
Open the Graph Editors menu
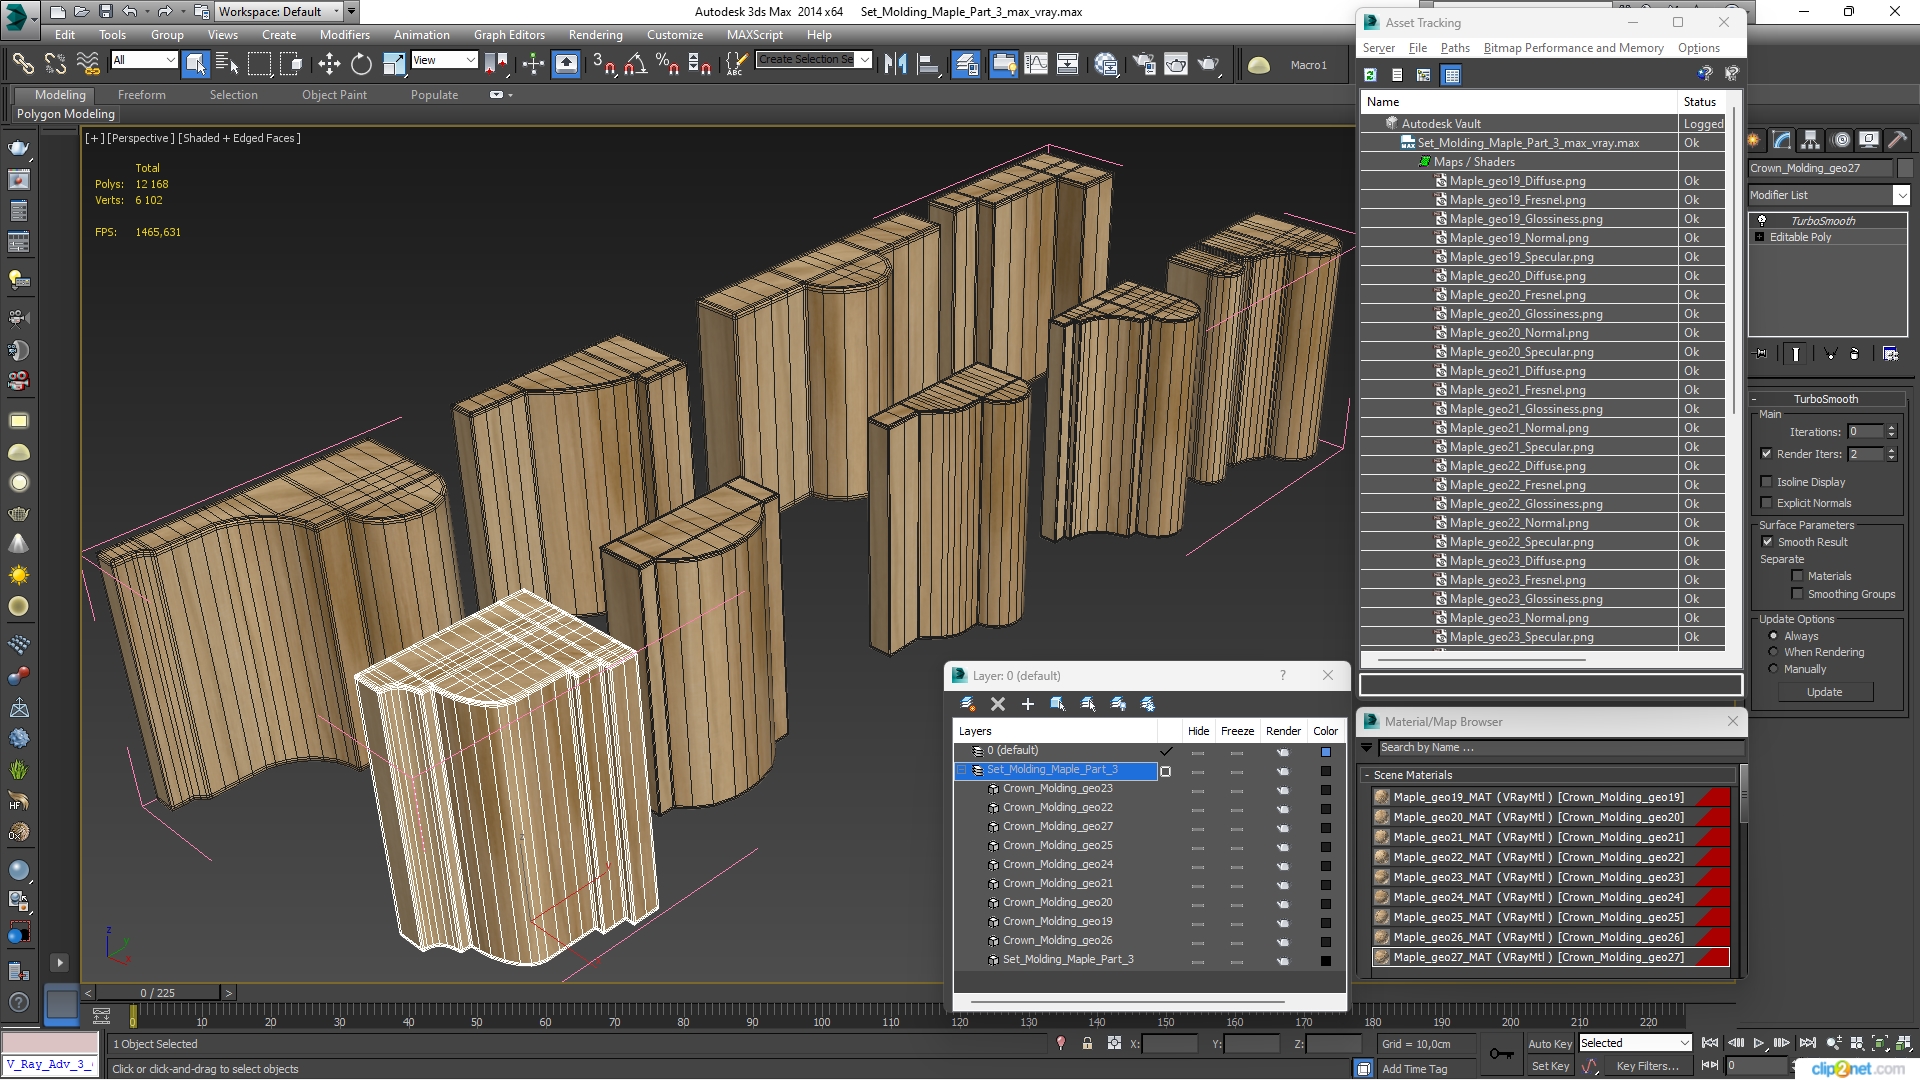(509, 34)
